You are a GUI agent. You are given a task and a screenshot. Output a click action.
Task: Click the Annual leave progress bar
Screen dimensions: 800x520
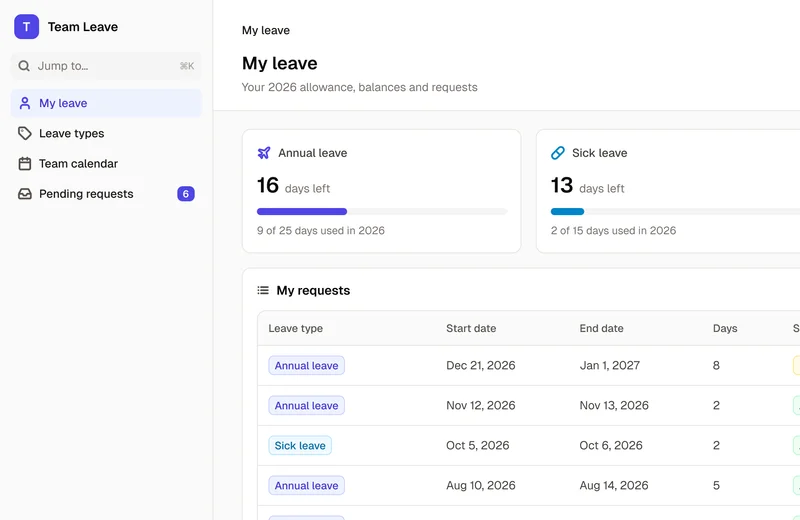click(382, 211)
